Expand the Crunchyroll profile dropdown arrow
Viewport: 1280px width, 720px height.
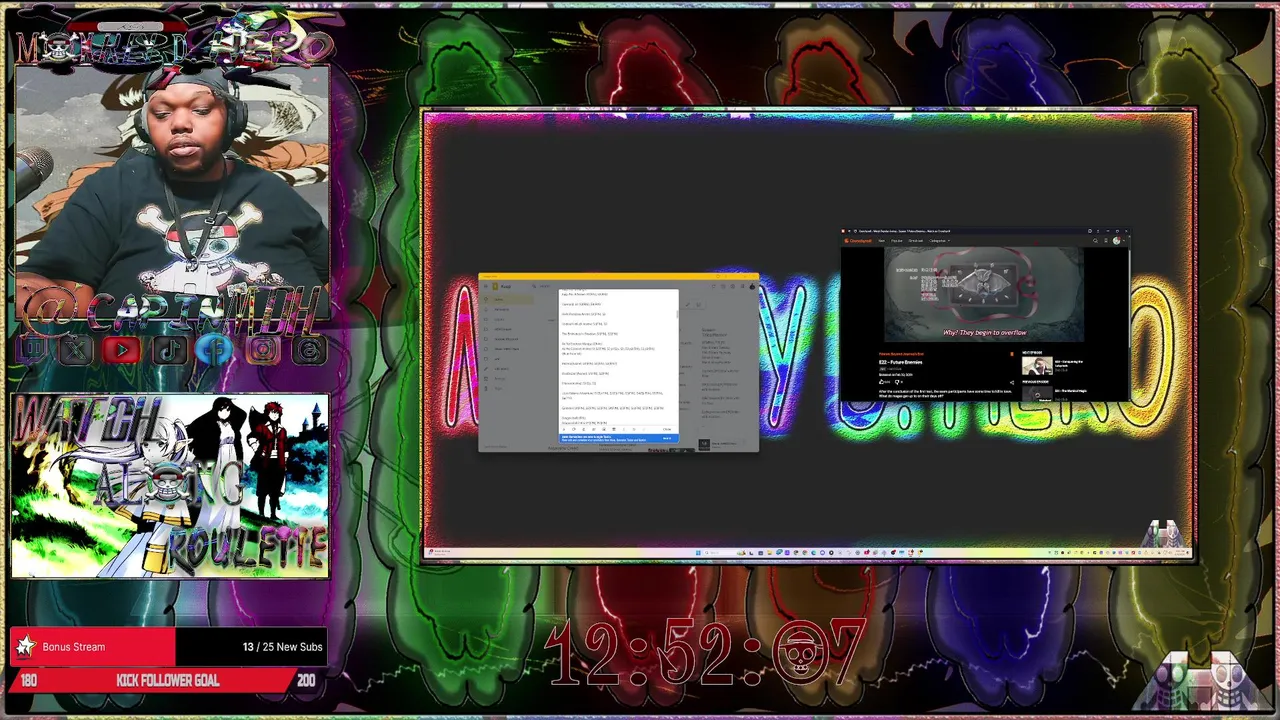1124,241
